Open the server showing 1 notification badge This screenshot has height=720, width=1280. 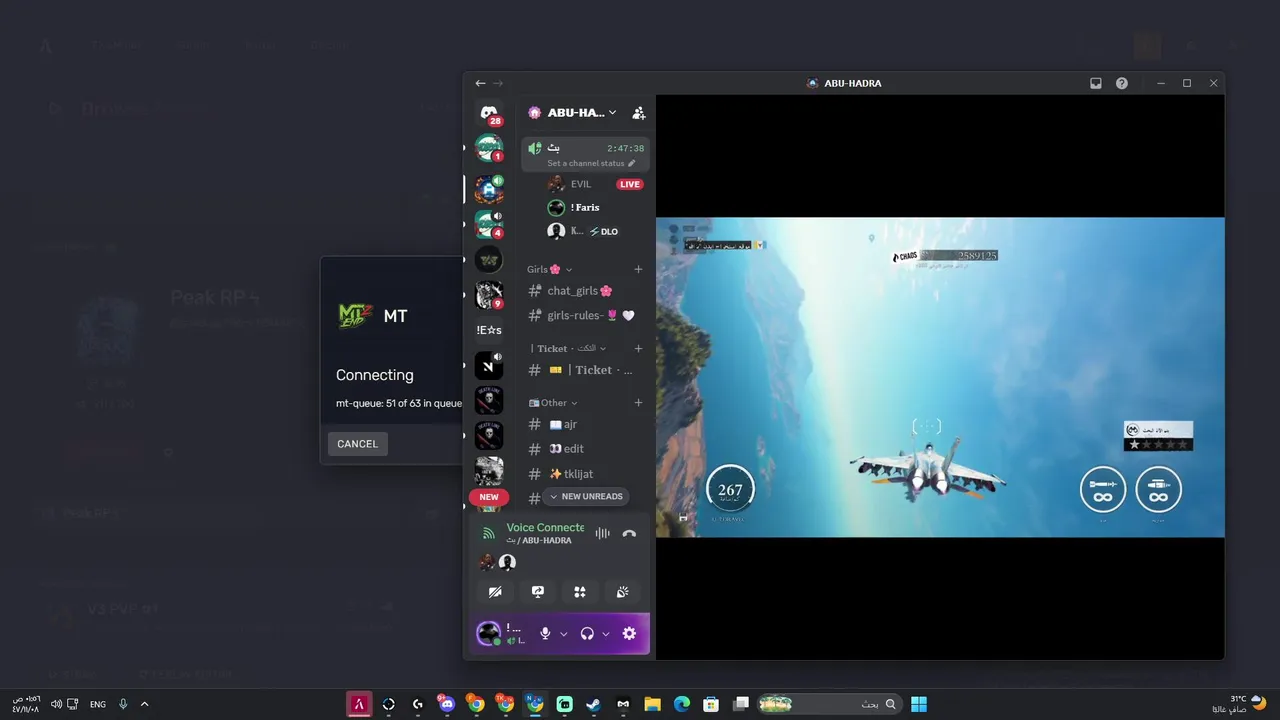(489, 148)
